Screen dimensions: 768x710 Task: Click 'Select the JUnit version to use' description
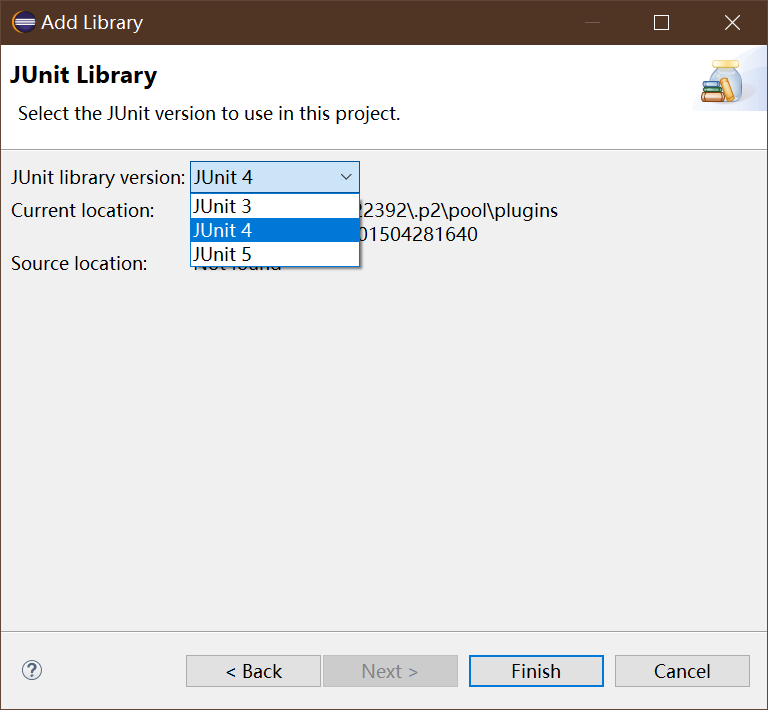tap(209, 114)
